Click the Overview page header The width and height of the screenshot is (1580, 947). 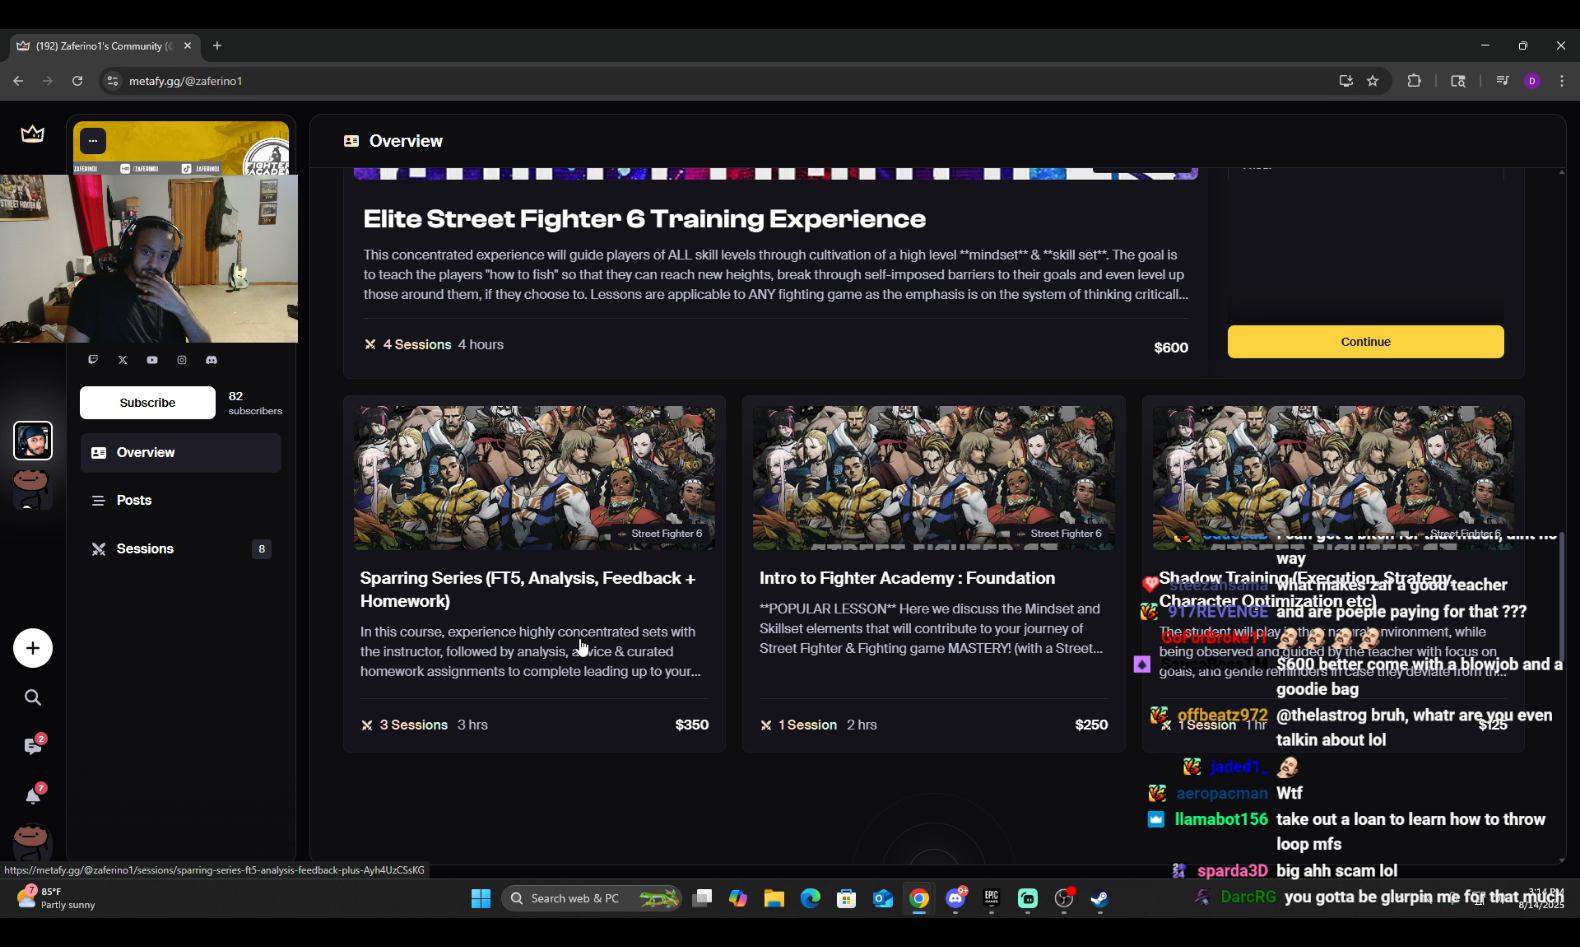point(406,141)
